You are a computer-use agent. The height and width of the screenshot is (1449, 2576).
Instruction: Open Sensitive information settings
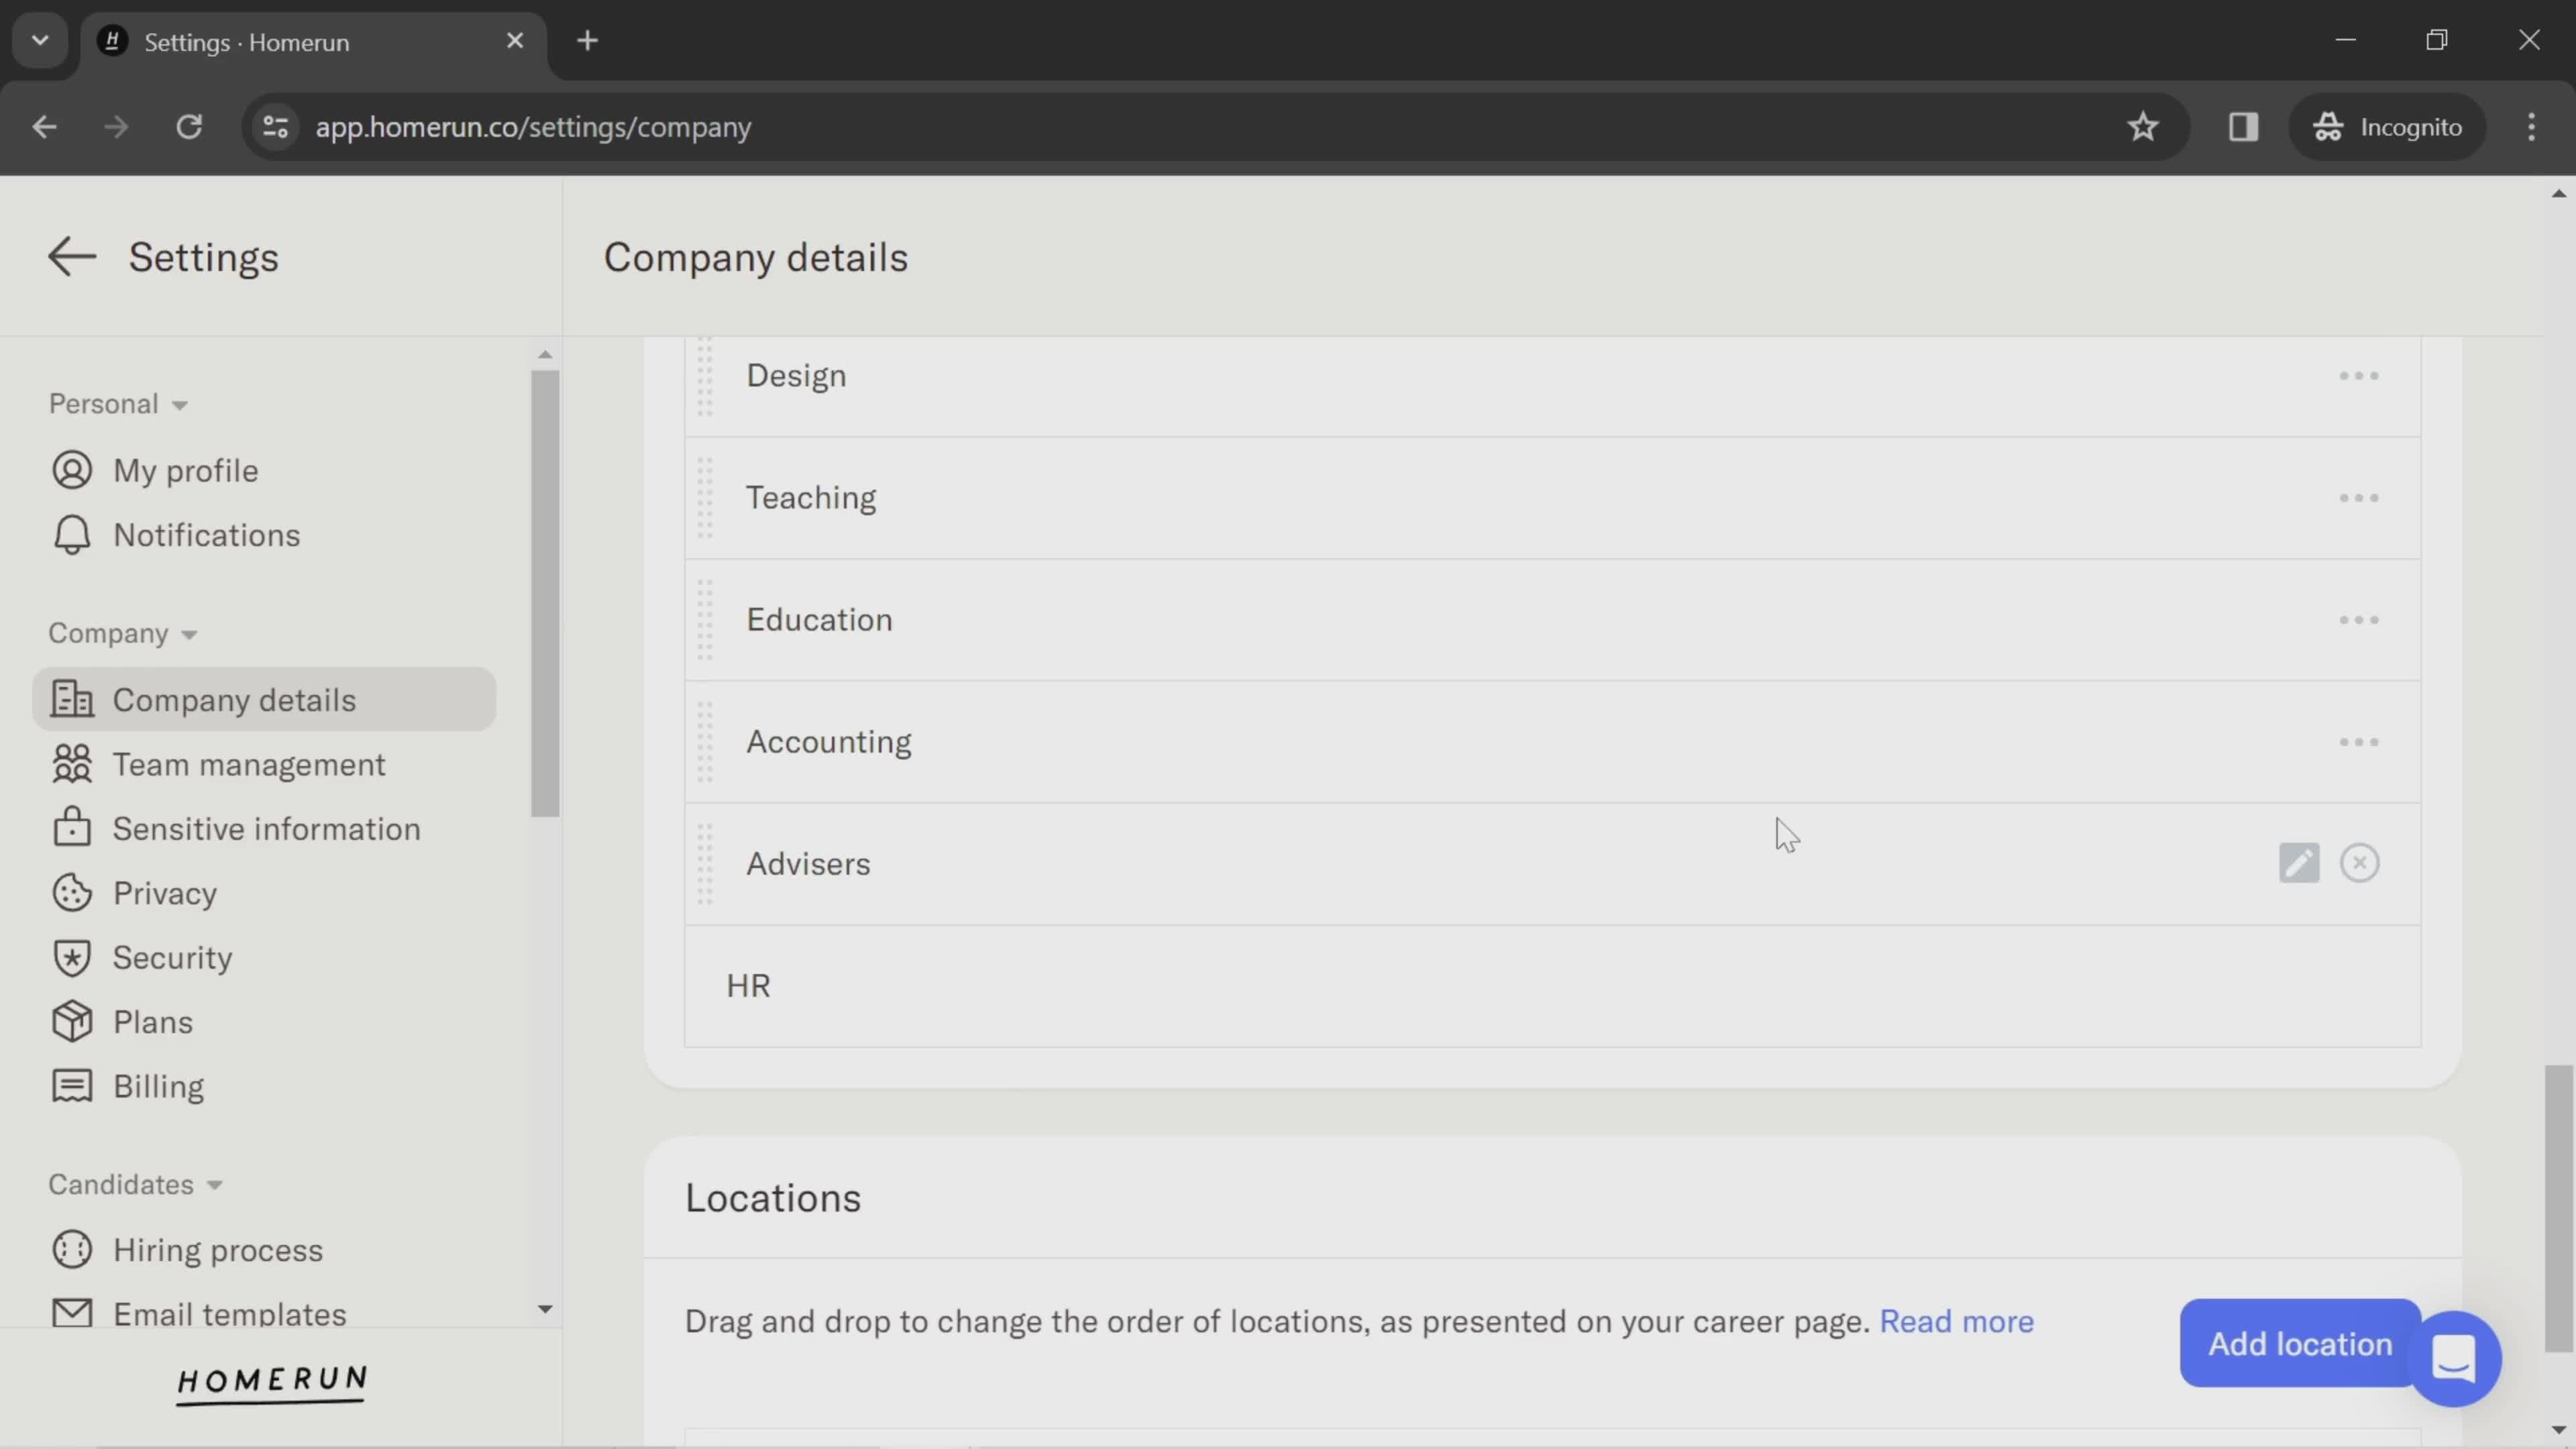(266, 828)
